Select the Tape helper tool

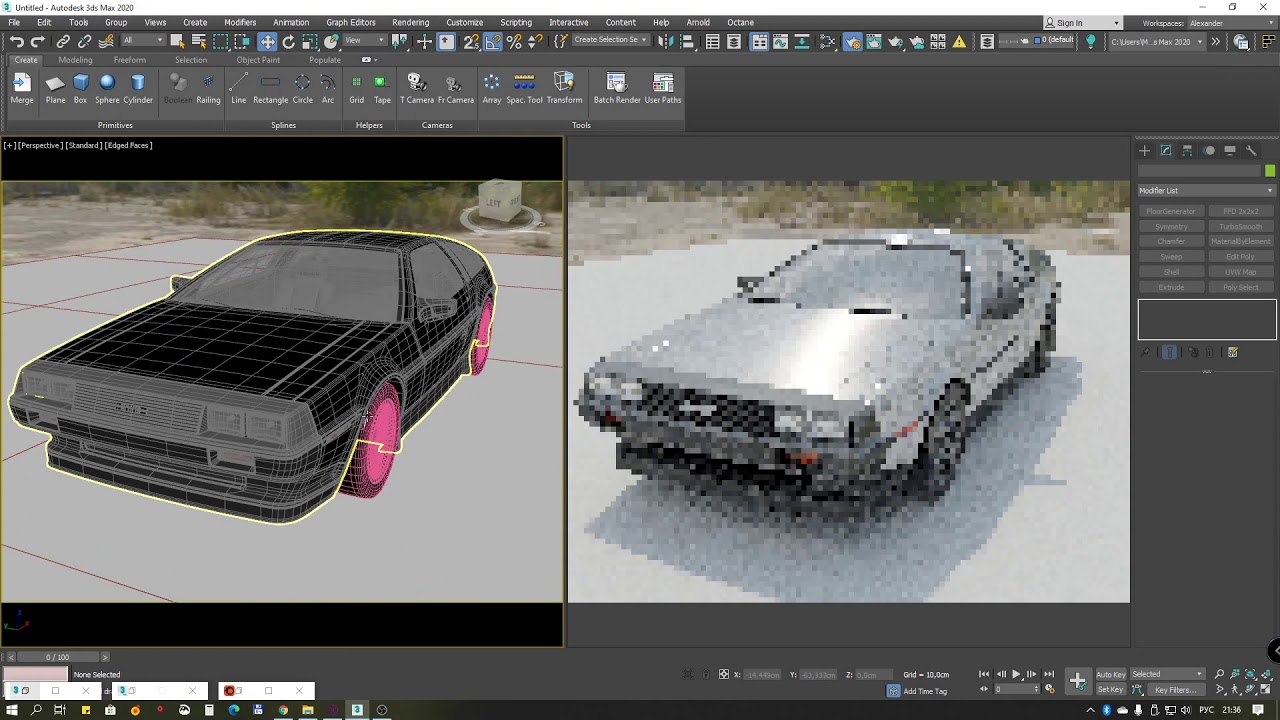point(382,88)
